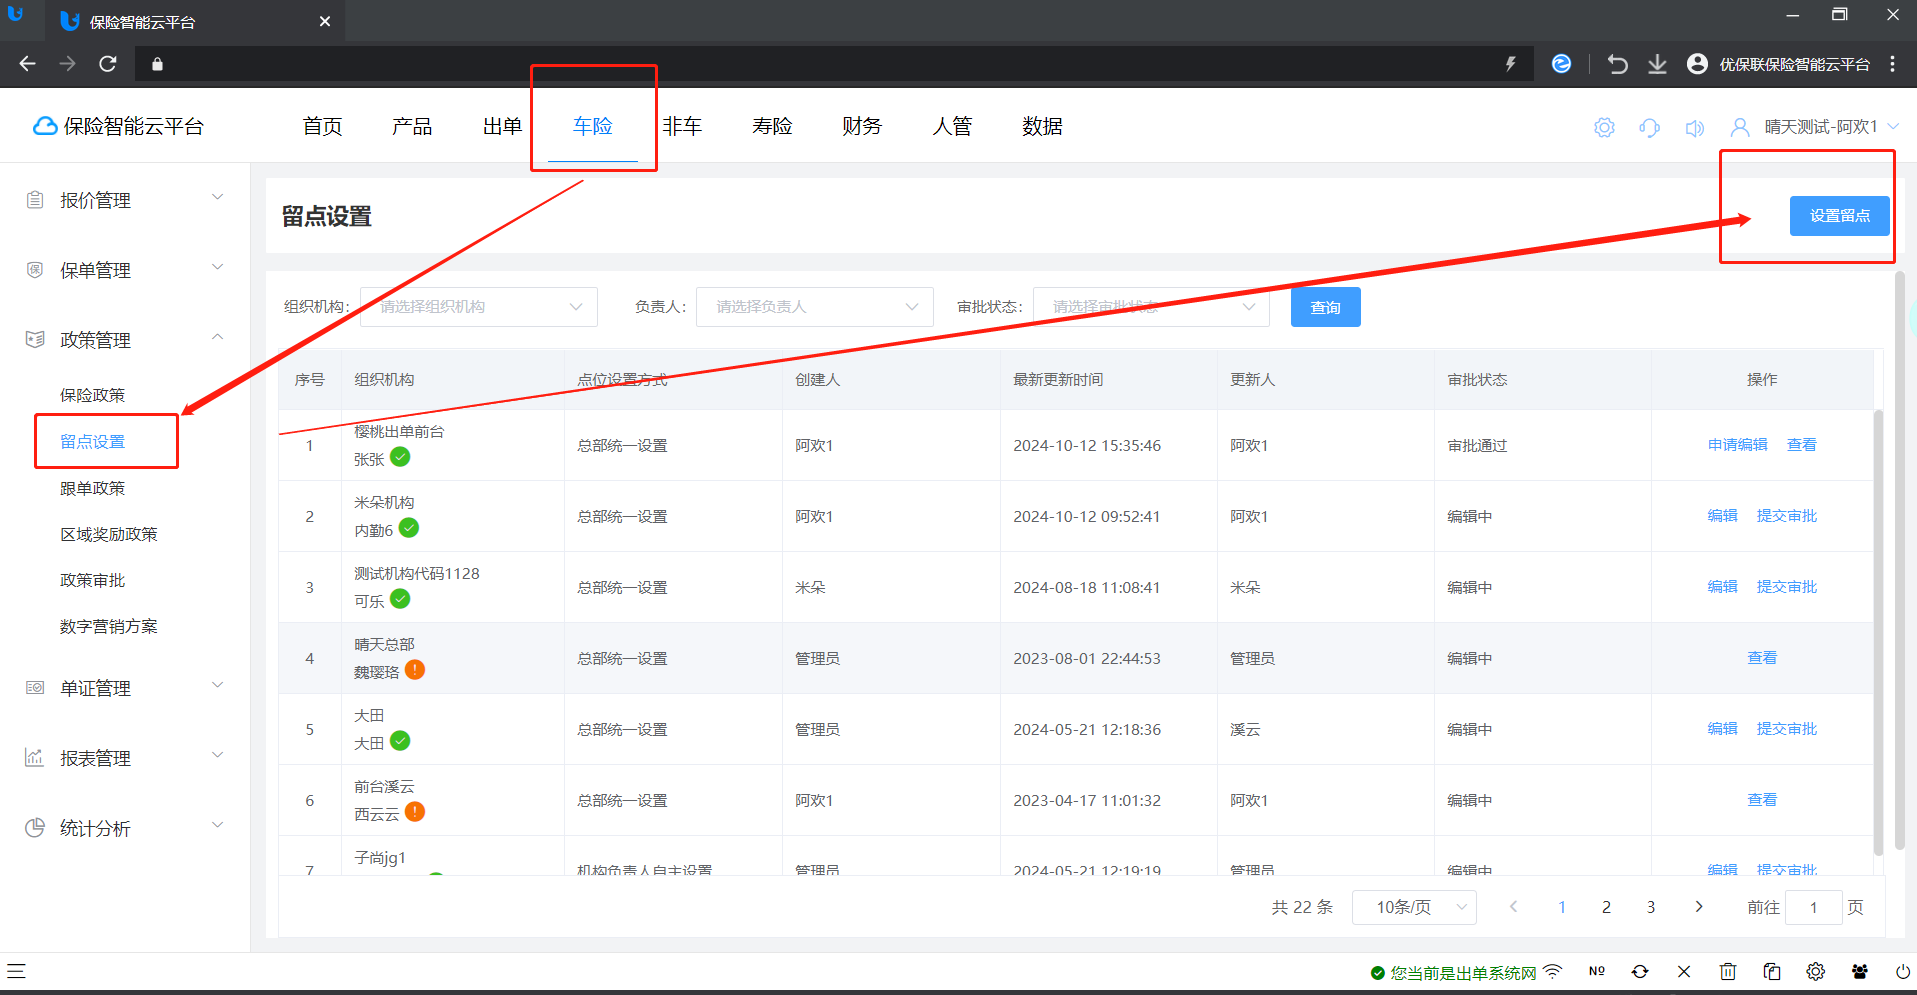Viewport: 1917px width, 995px height.
Task: Select 保险政策 in sidebar
Action: 92,395
